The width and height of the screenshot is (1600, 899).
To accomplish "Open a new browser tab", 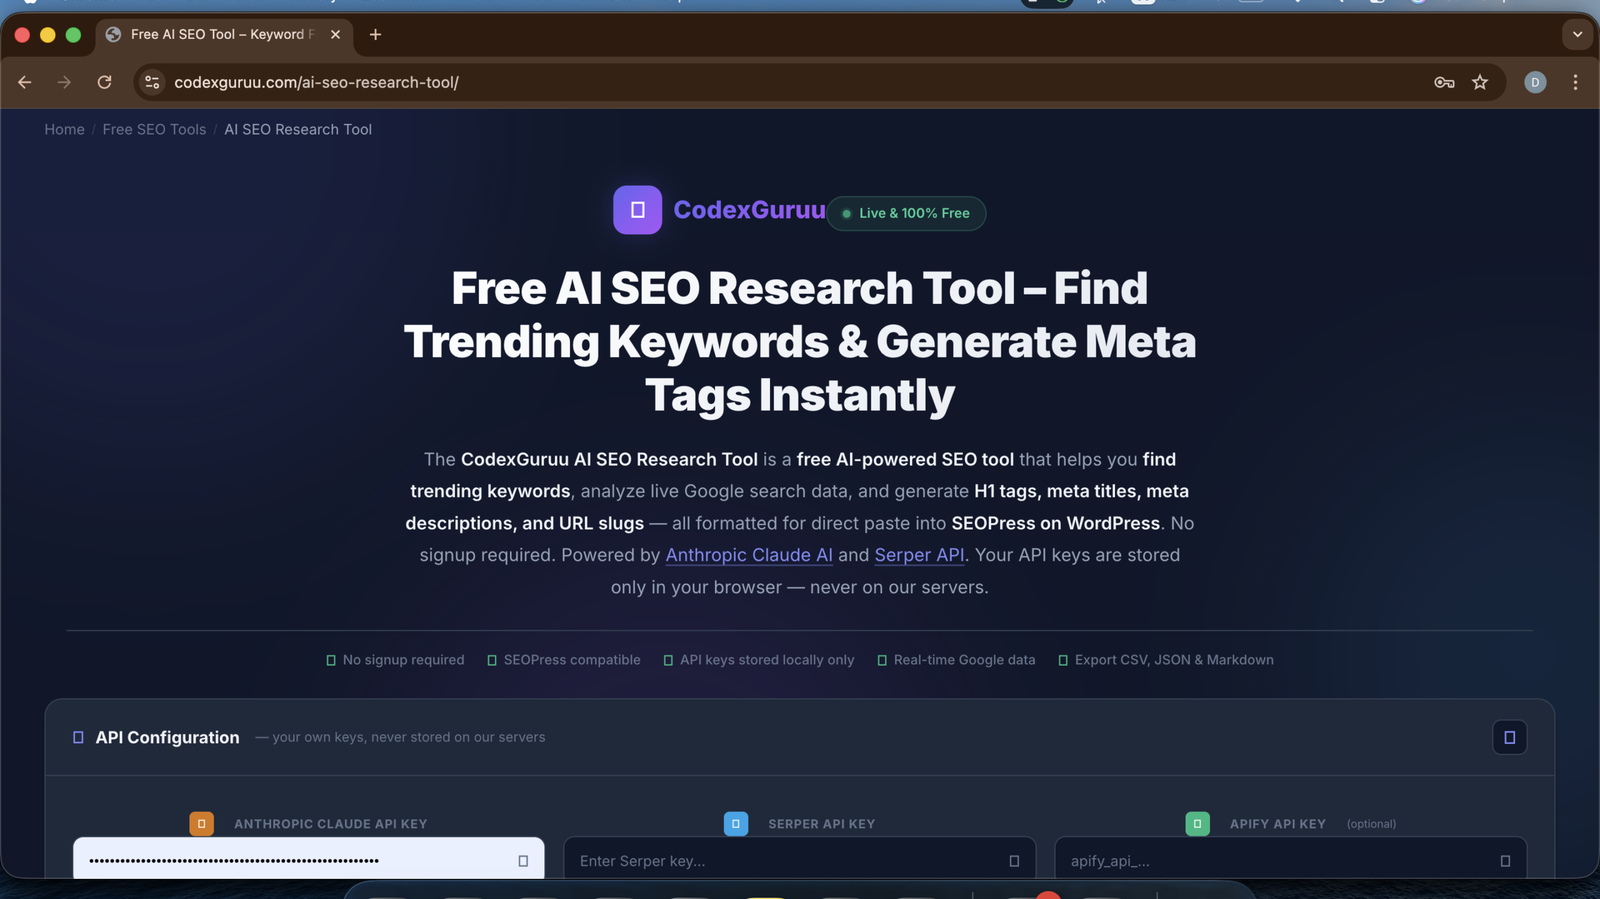I will 375,34.
